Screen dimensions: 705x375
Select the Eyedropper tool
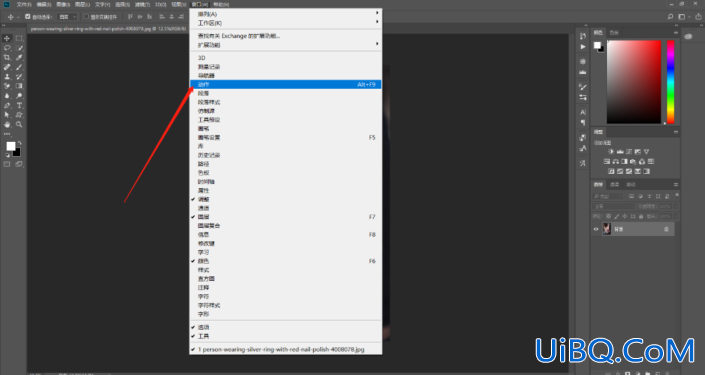click(19, 58)
